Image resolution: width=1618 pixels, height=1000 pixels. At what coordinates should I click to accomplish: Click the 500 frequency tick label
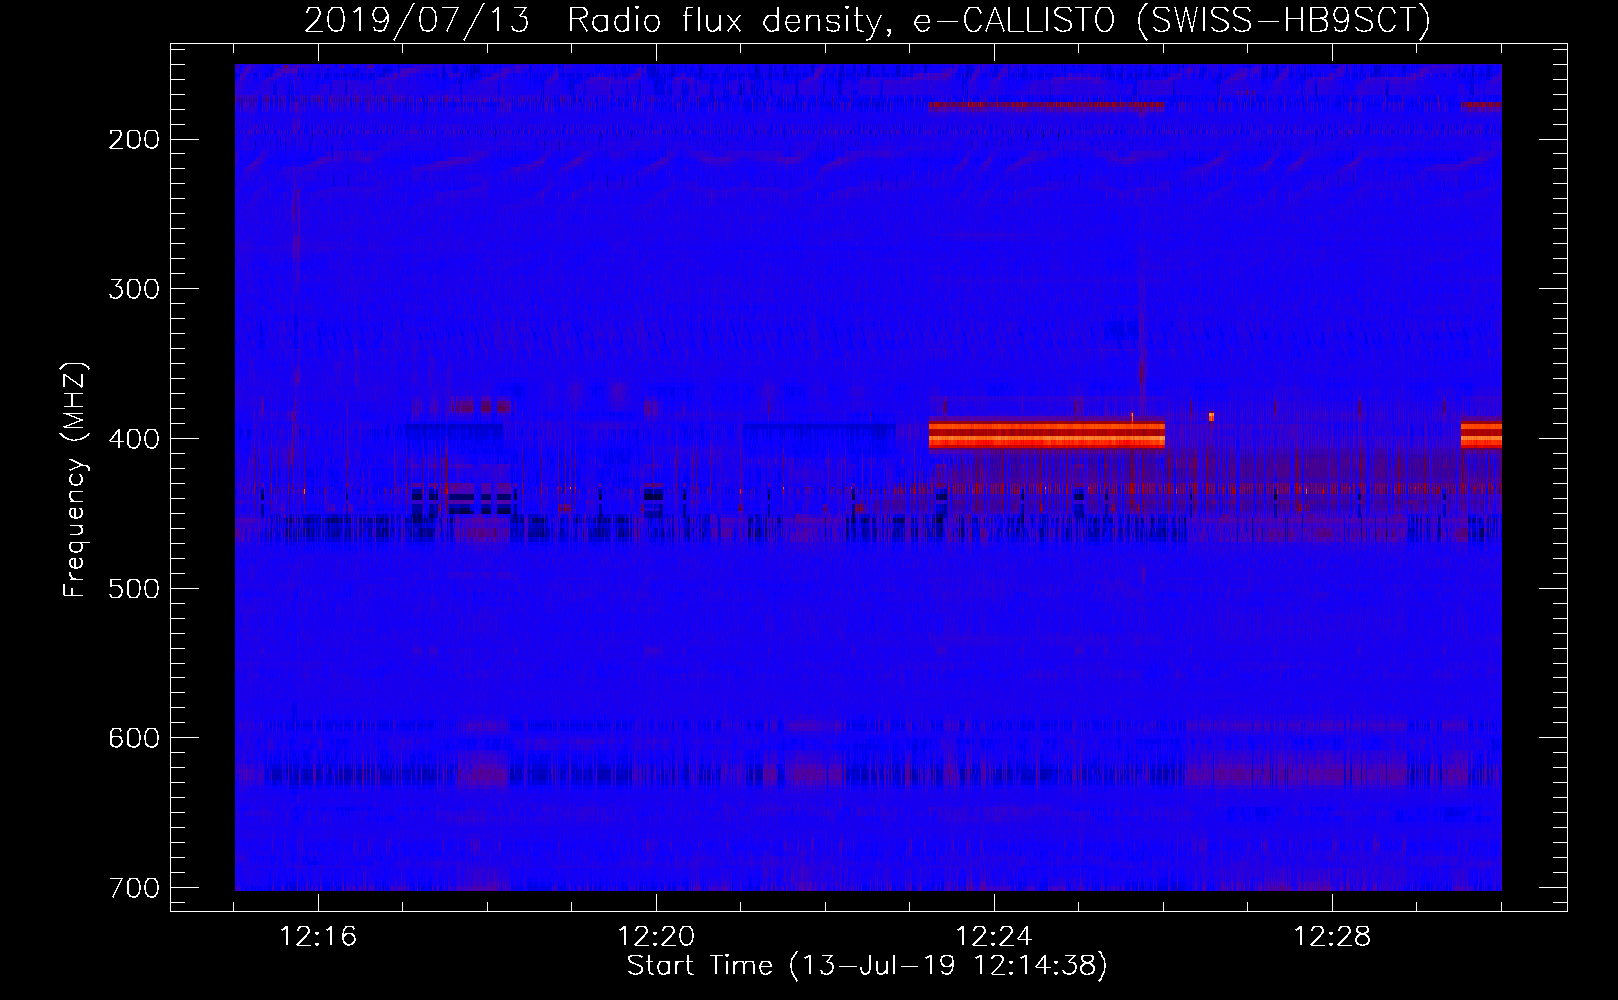point(133,588)
